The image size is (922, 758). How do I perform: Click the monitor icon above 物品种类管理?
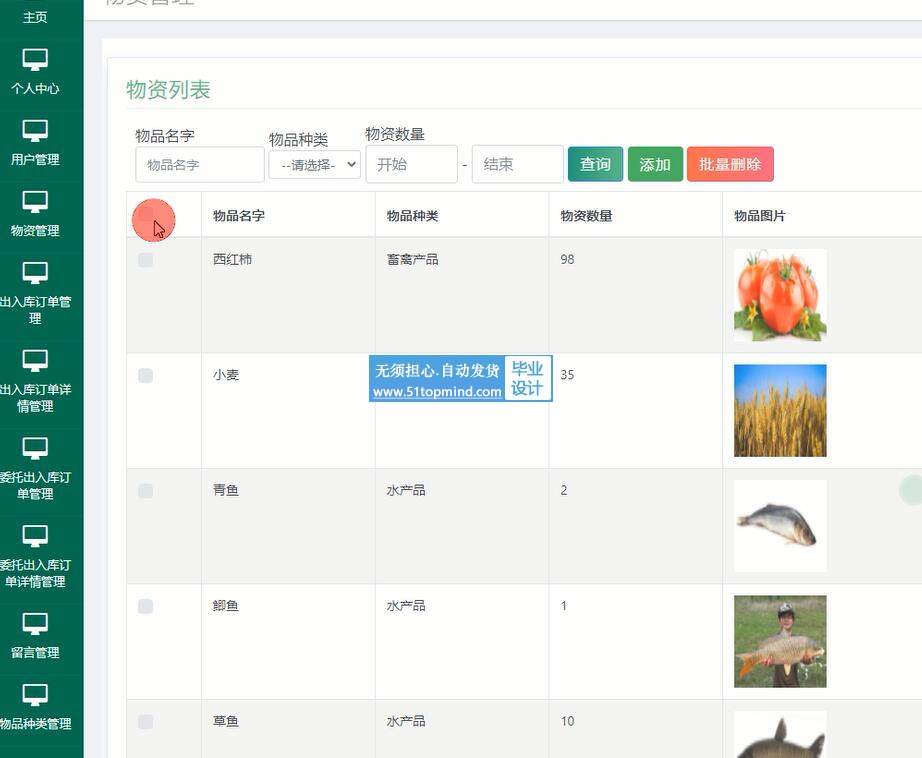coord(35,695)
